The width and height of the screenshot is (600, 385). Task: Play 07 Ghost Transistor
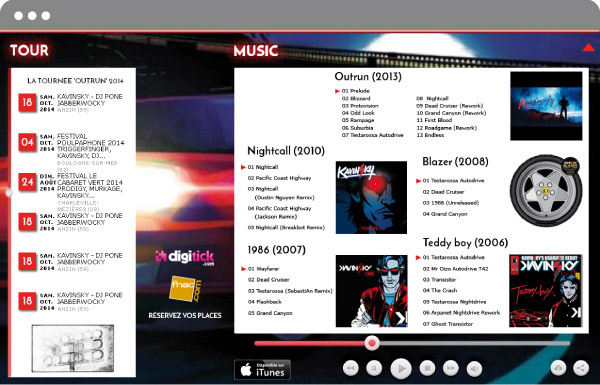448,324
